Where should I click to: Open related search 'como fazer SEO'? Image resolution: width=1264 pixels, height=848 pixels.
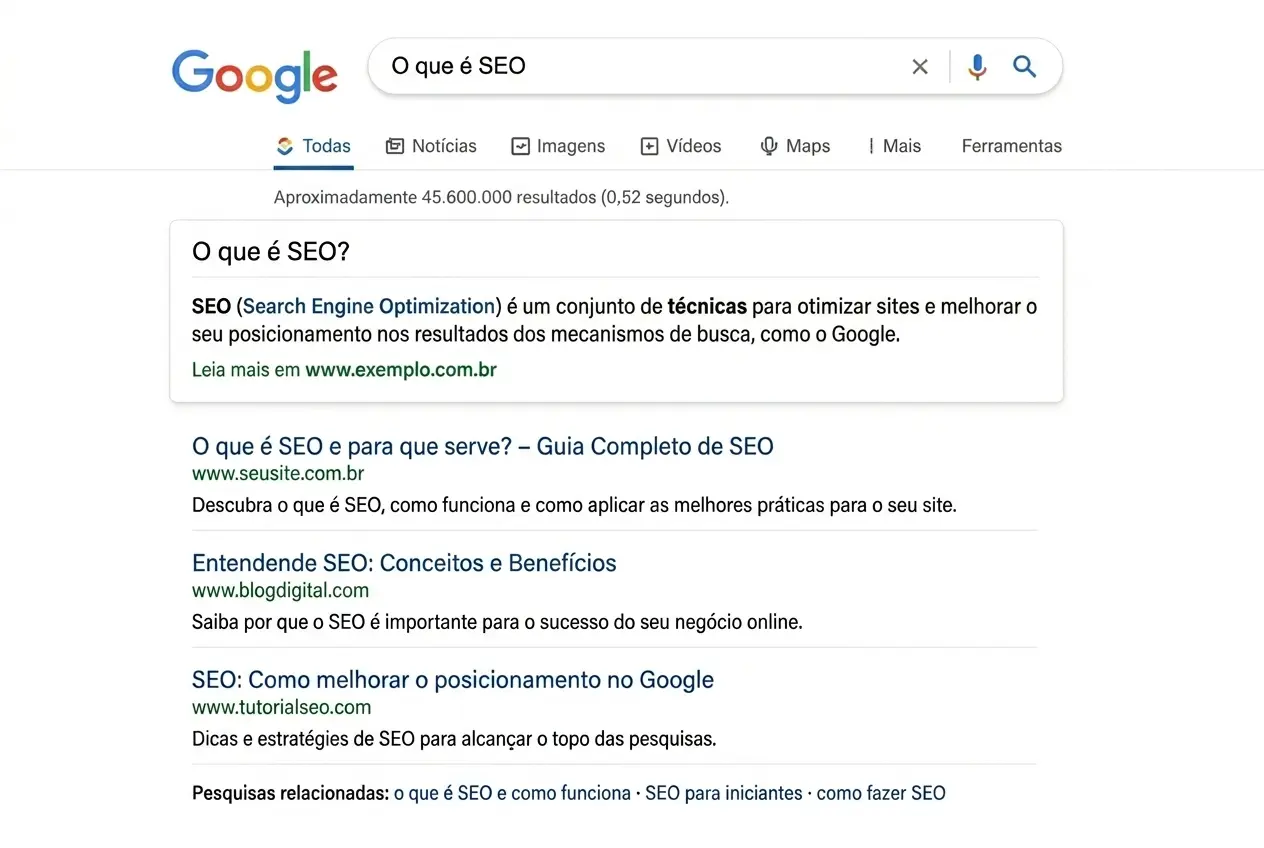[881, 794]
